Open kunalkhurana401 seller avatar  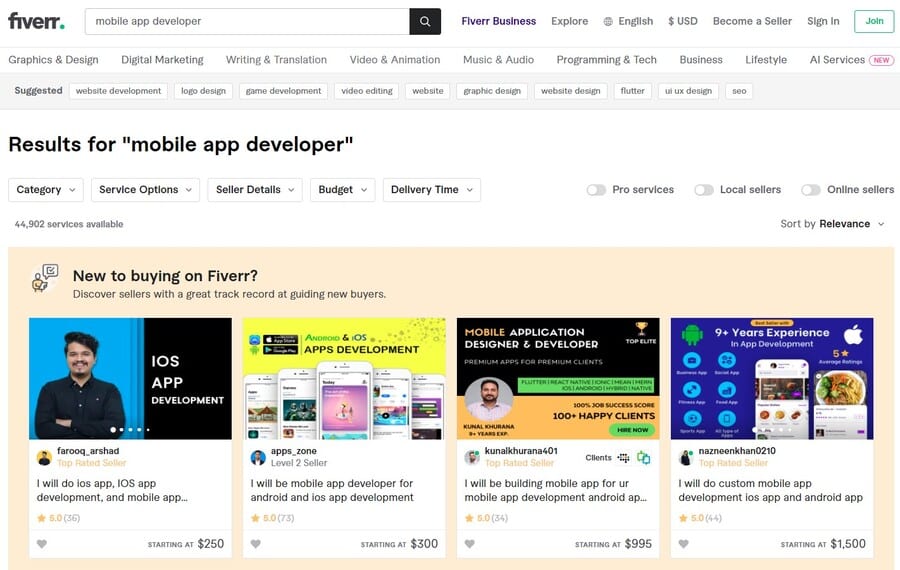(472, 457)
